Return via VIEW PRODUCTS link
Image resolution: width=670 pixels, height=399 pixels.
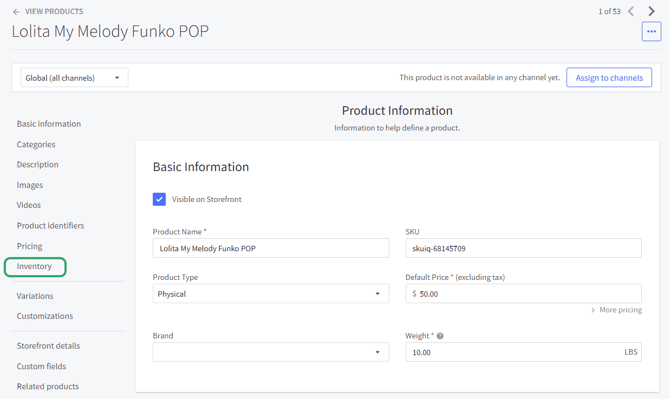[x=54, y=12]
